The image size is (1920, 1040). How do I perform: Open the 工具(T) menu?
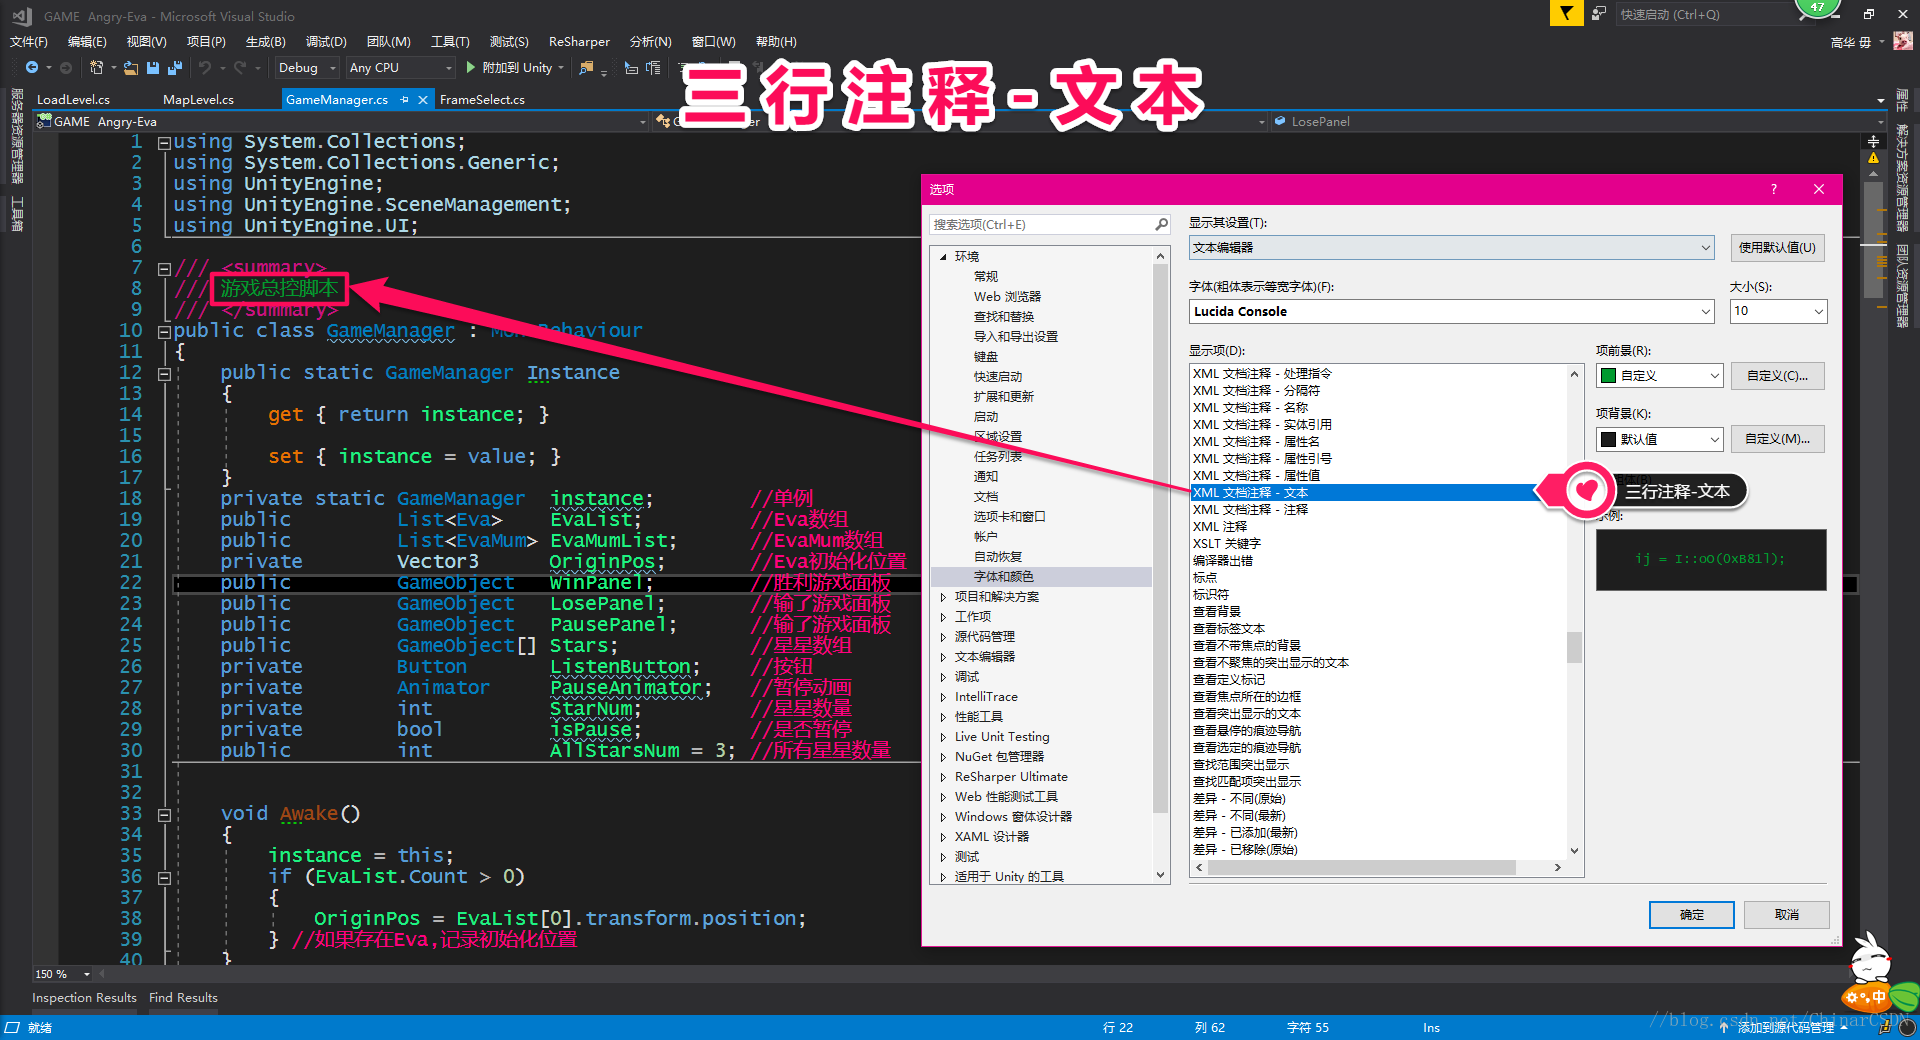[x=450, y=41]
